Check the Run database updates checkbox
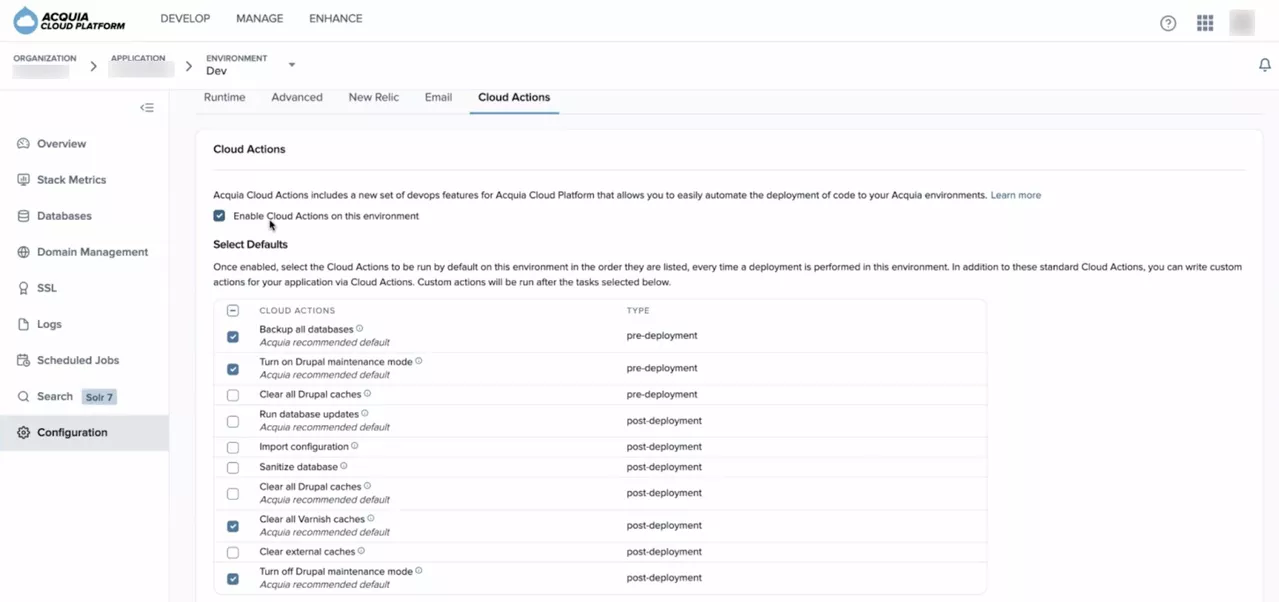 pos(233,421)
